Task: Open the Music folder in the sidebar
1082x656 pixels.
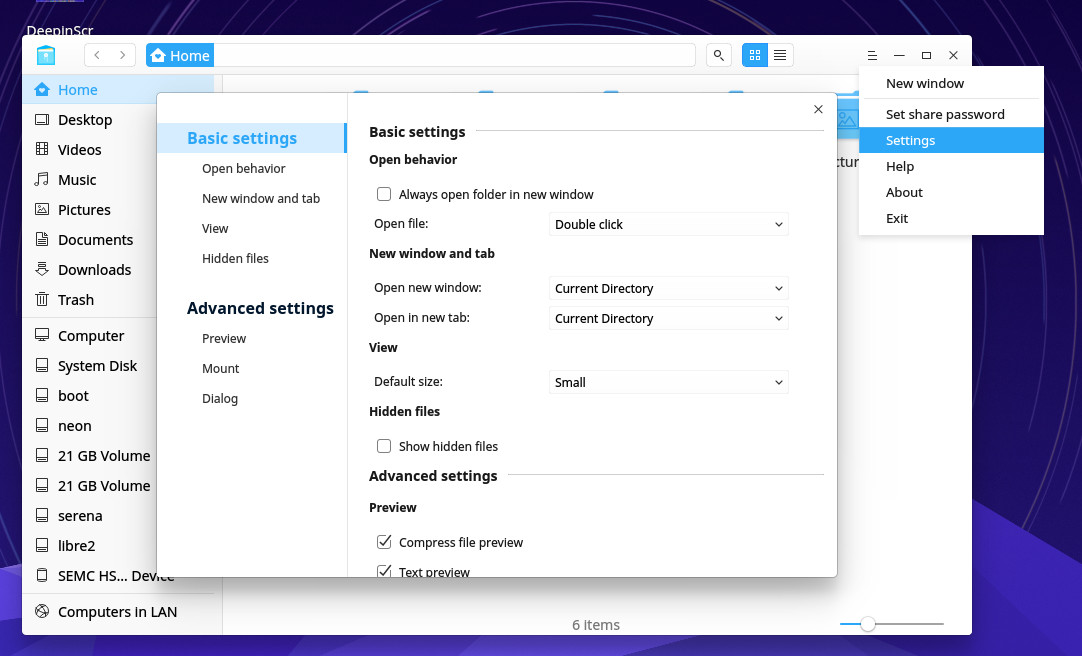Action: click(x=79, y=179)
